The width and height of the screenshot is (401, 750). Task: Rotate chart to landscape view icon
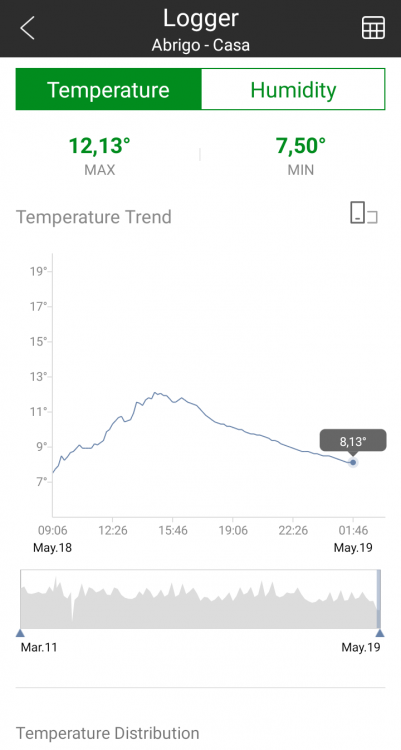pos(364,213)
